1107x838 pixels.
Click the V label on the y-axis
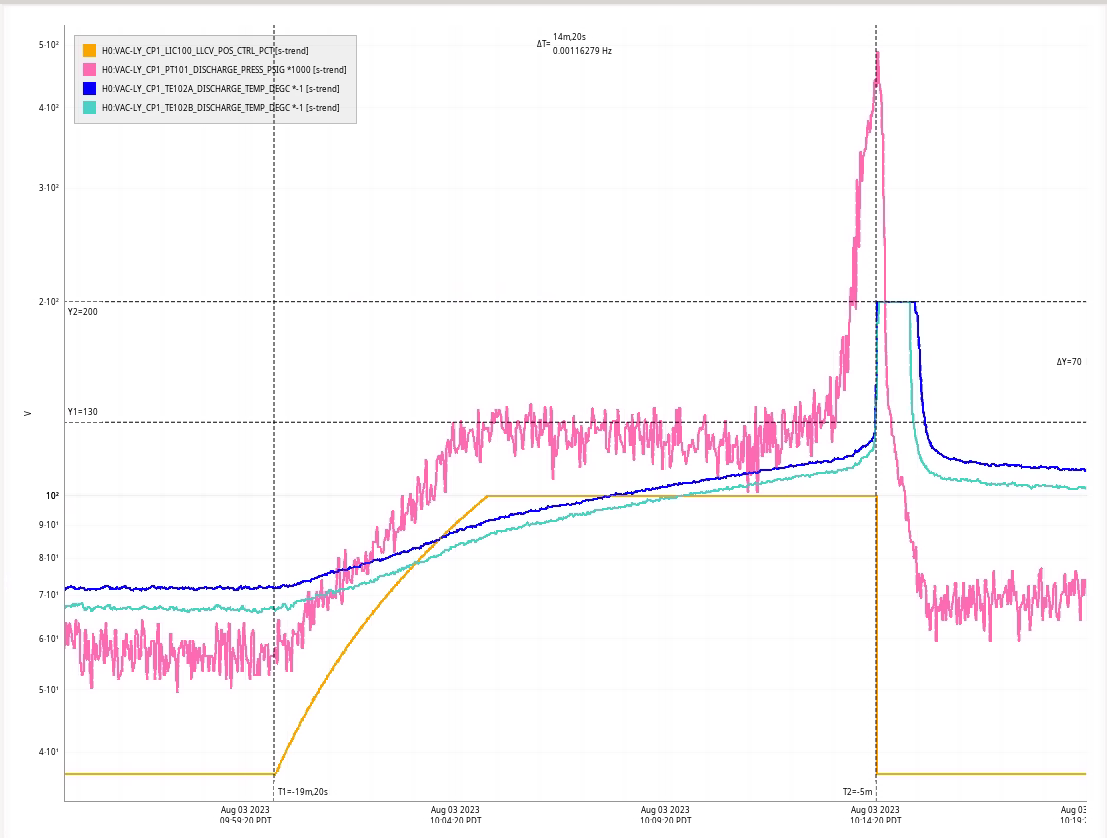(x=28, y=413)
